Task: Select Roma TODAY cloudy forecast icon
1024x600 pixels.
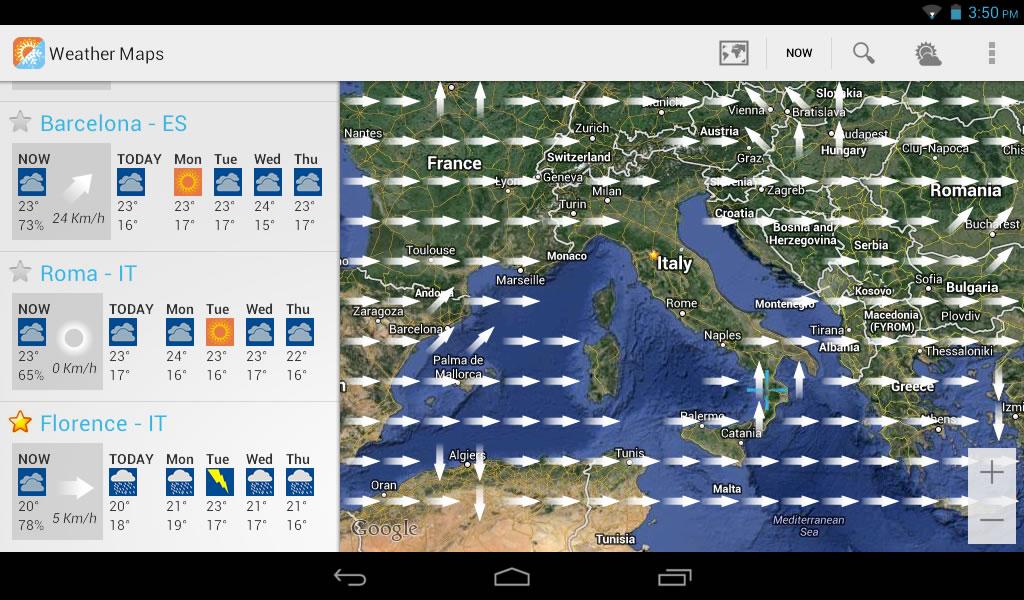Action: coord(123,332)
